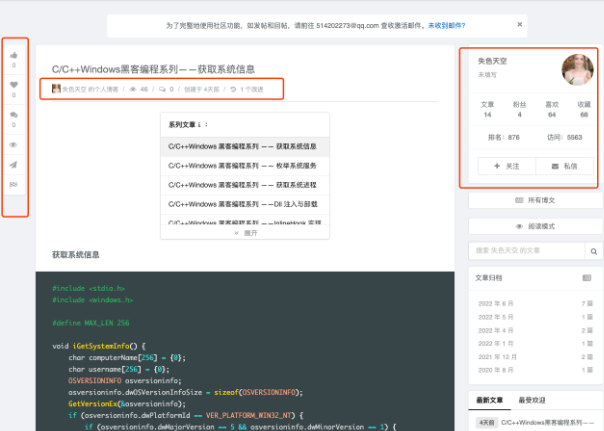Click the author avatar next to 失色天空 的个人博客
Viewport: 604px width, 431px height.
point(56,89)
